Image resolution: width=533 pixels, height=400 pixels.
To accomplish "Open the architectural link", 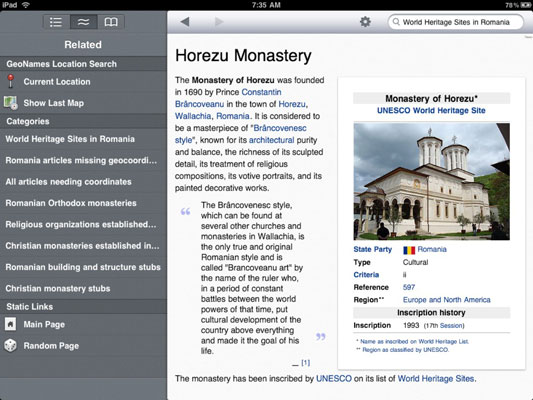I will (272, 140).
